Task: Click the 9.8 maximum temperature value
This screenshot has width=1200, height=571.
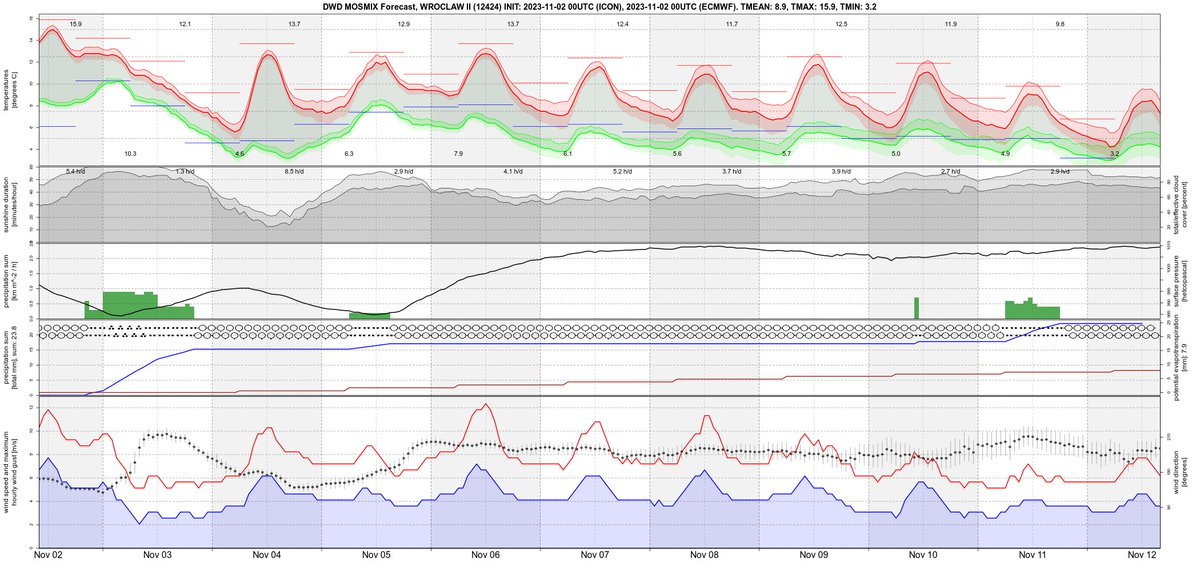Action: (1060, 23)
